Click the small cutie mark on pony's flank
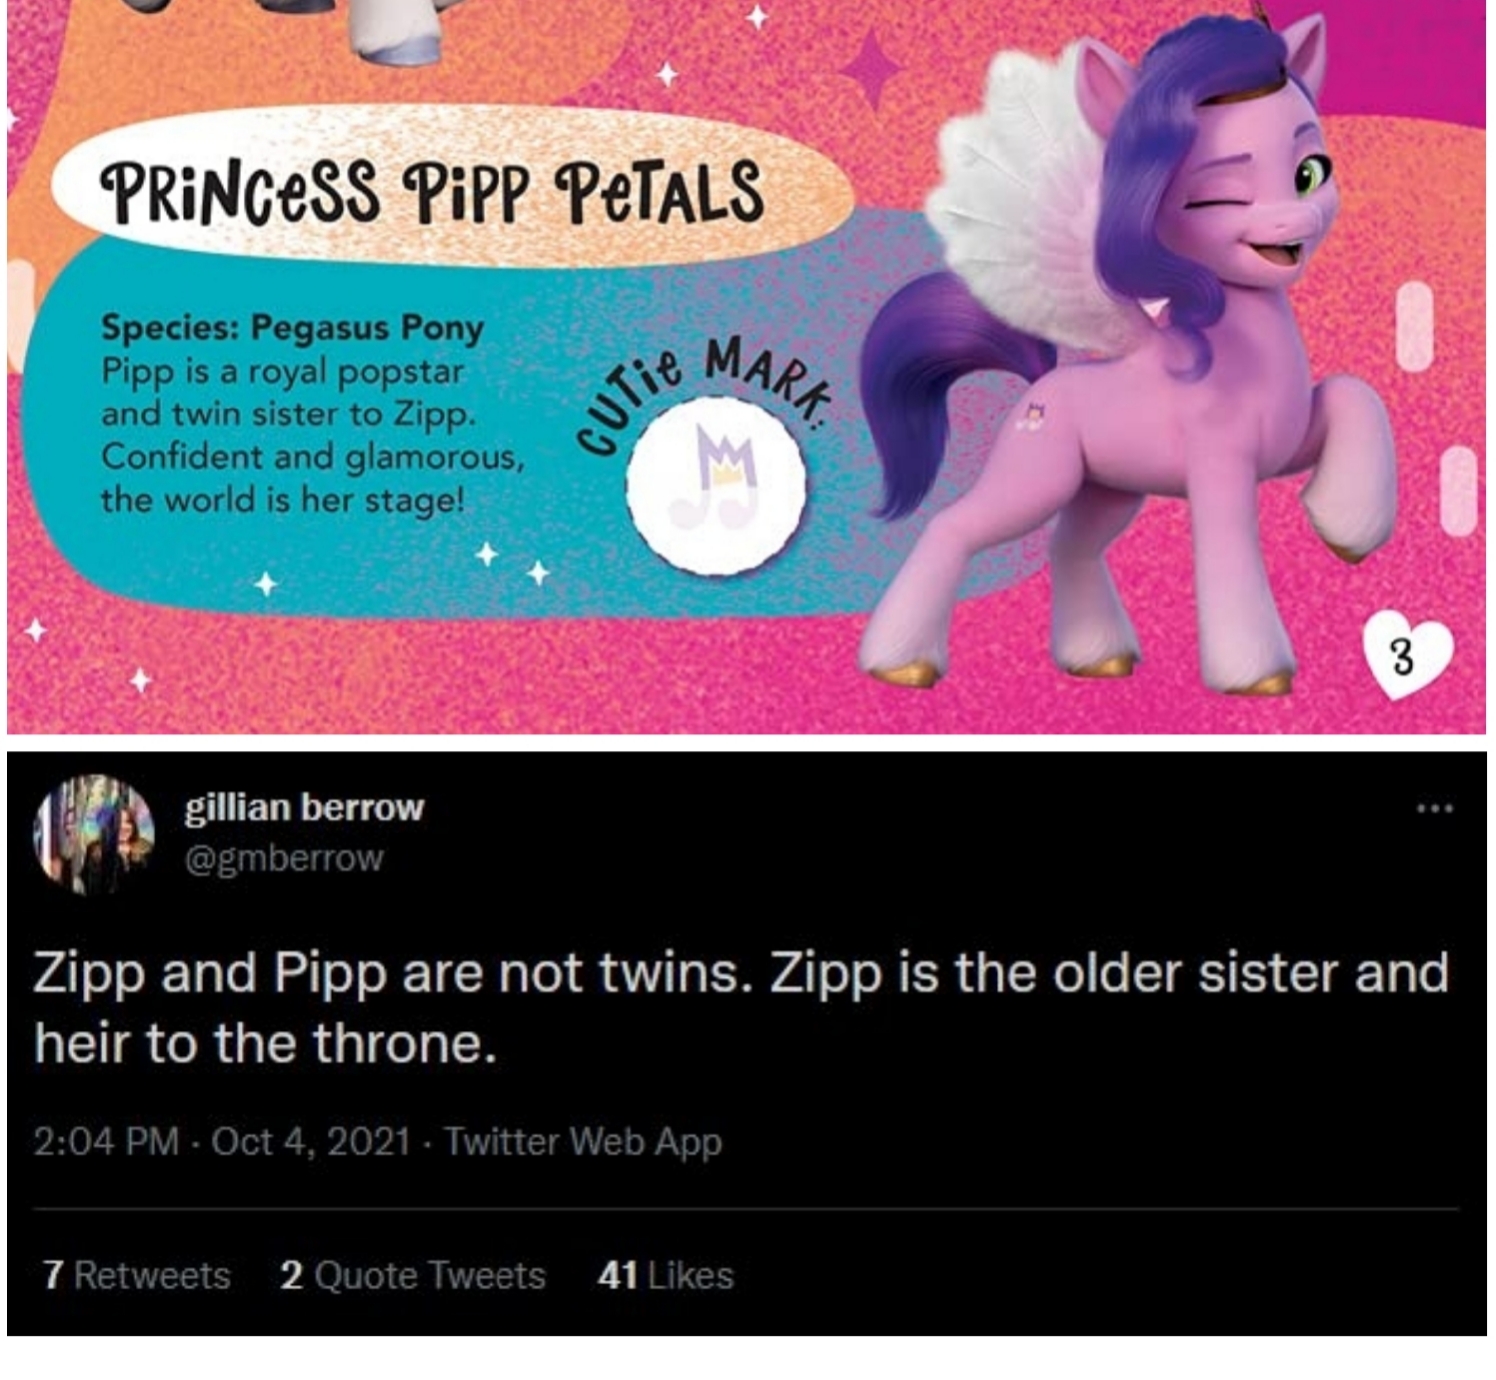 1031,414
